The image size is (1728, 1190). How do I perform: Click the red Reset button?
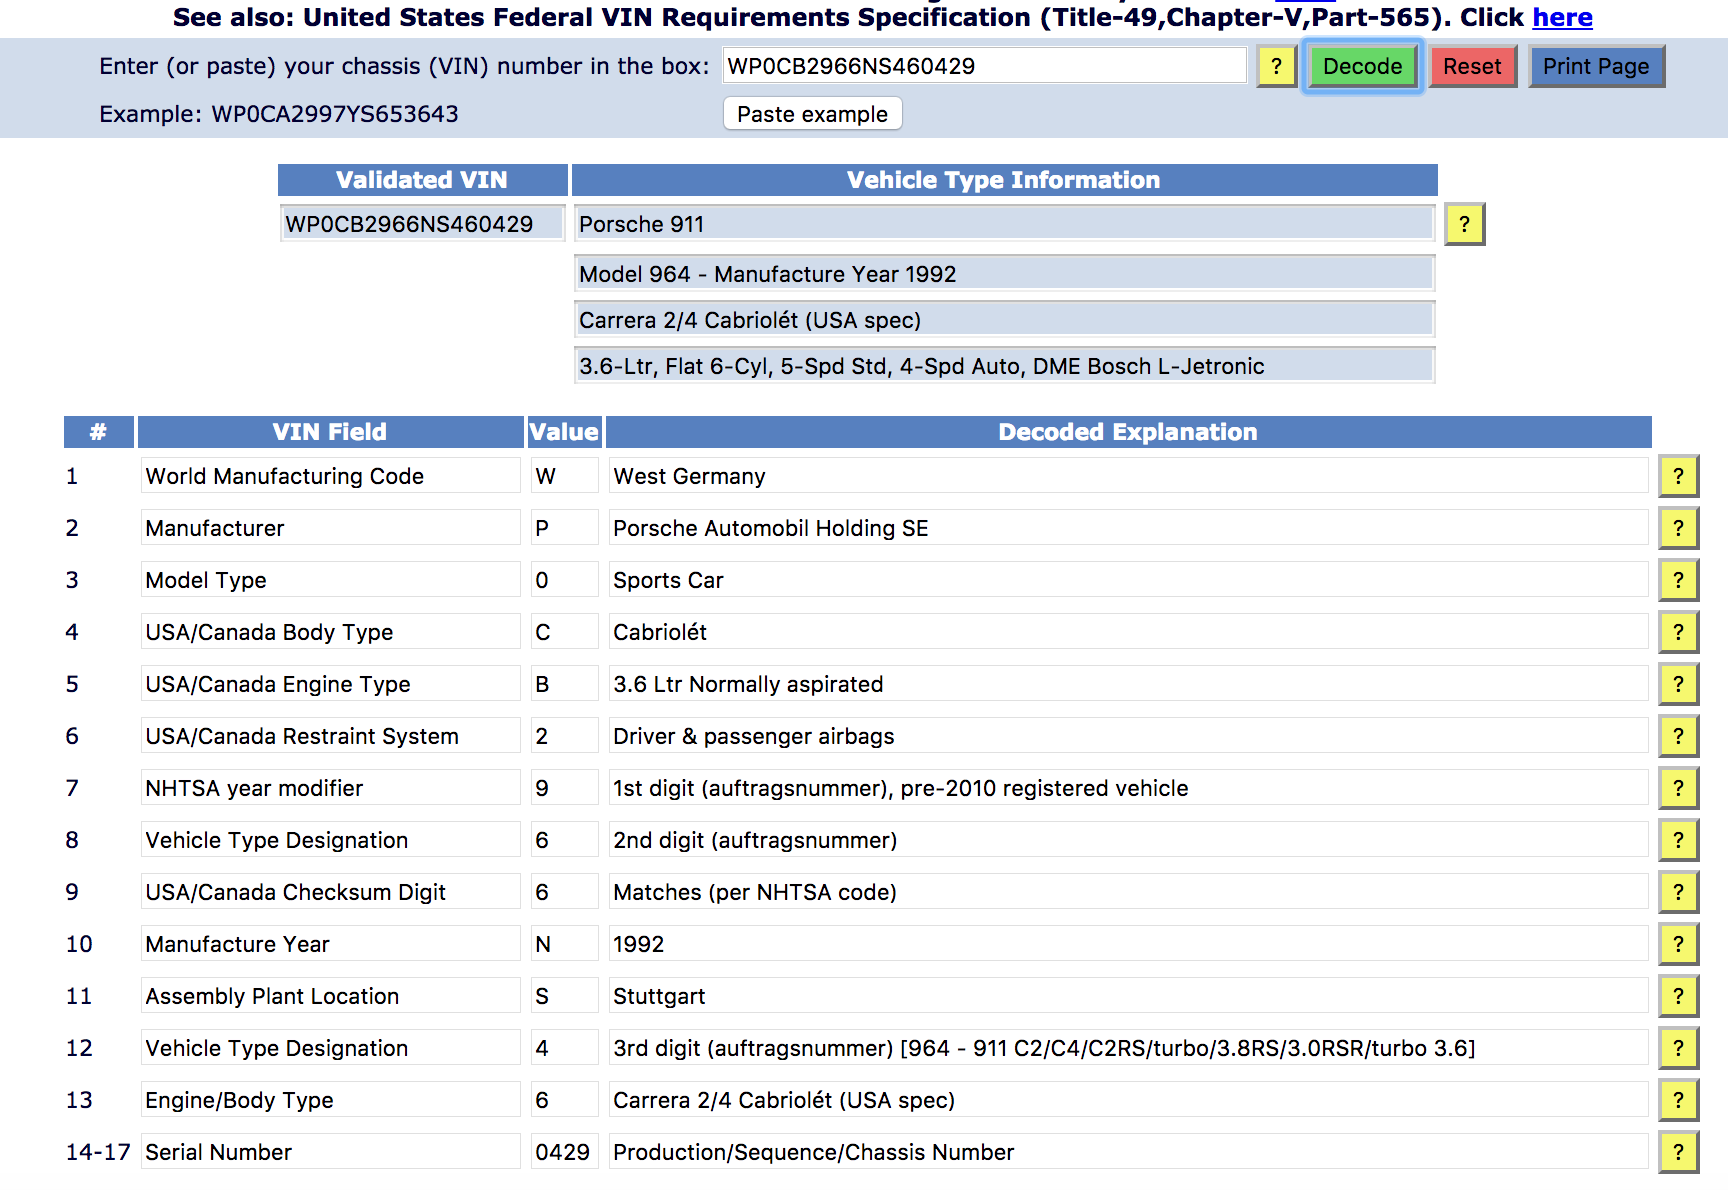tap(1472, 67)
